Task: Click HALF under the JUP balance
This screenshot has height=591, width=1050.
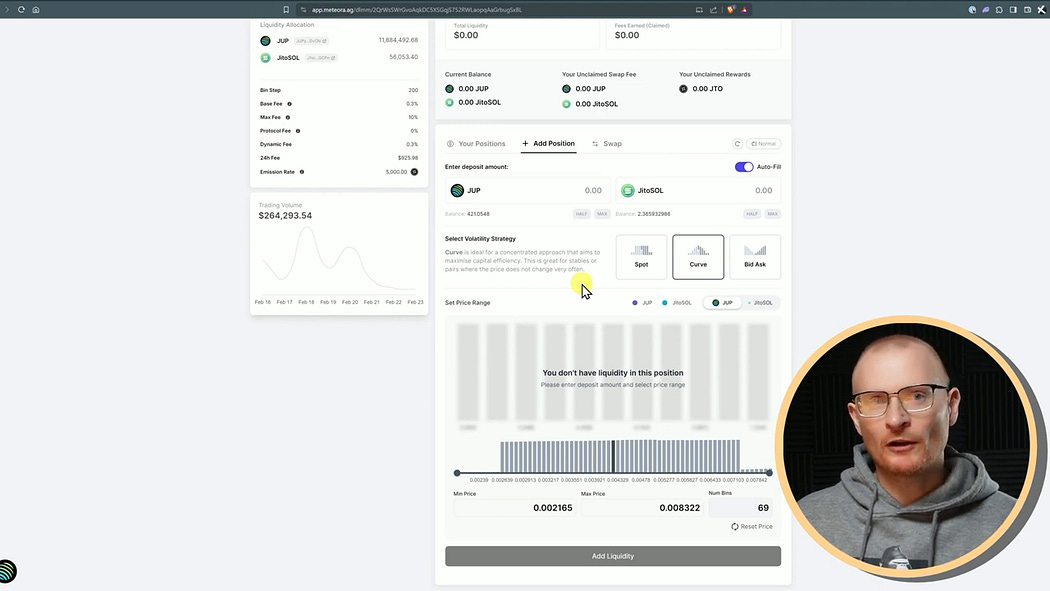Action: [581, 214]
